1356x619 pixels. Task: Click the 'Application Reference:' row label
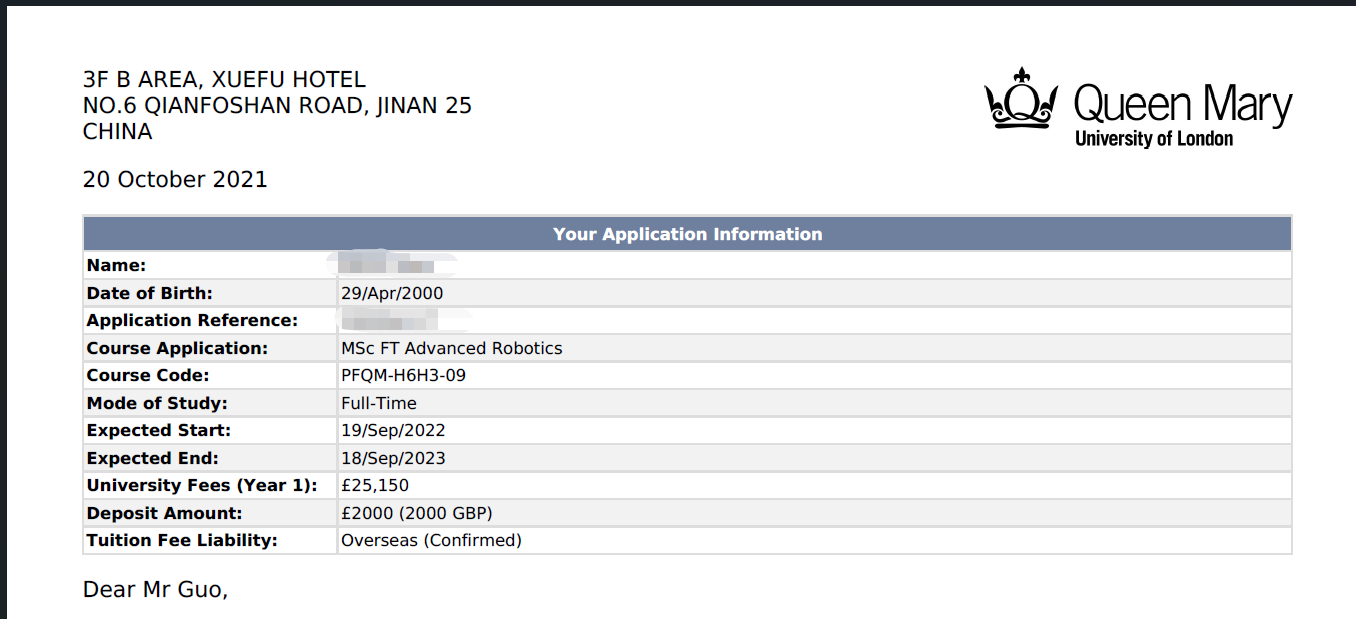click(x=192, y=321)
